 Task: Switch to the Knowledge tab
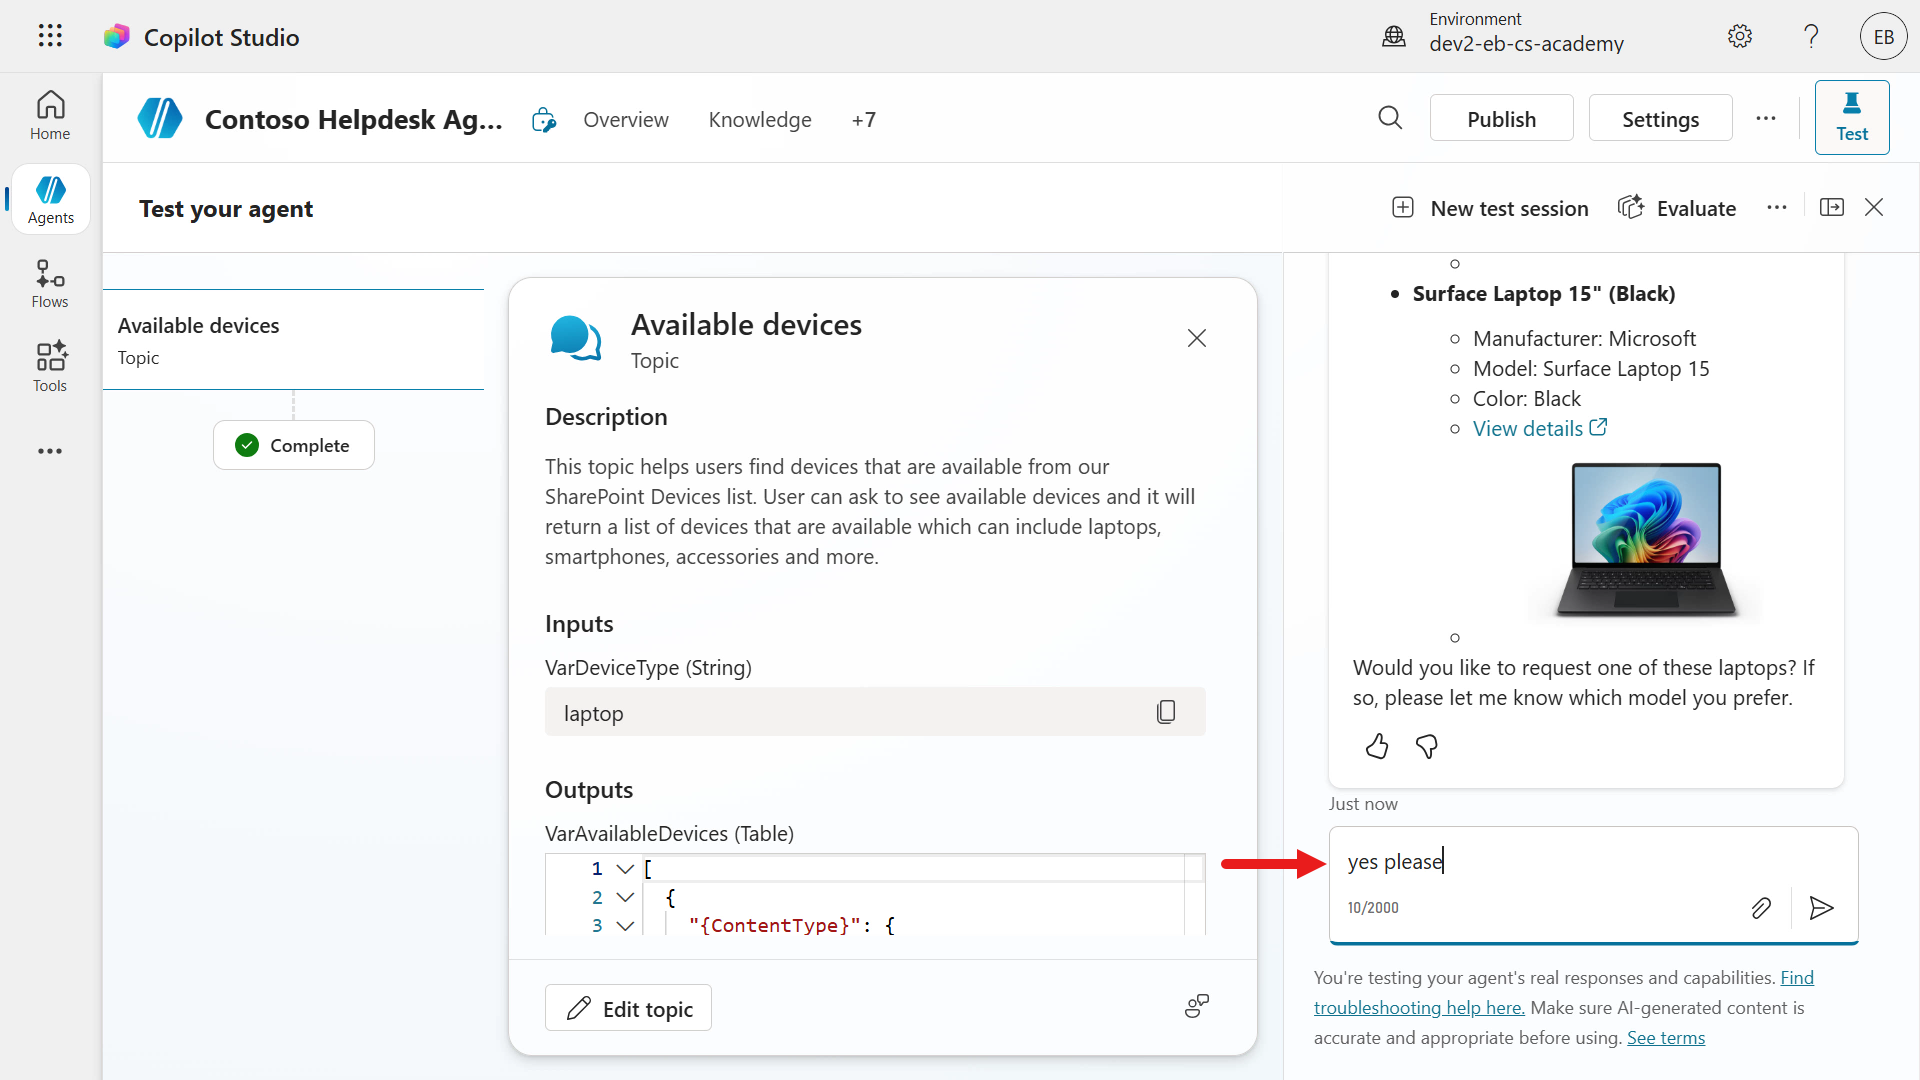coord(759,120)
